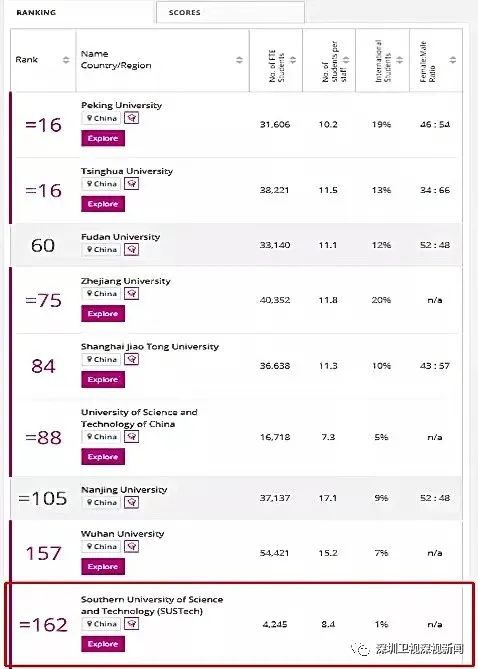Open Explore button for Peking University
Image resolution: width=478 pixels, height=669 pixels.
(103, 138)
